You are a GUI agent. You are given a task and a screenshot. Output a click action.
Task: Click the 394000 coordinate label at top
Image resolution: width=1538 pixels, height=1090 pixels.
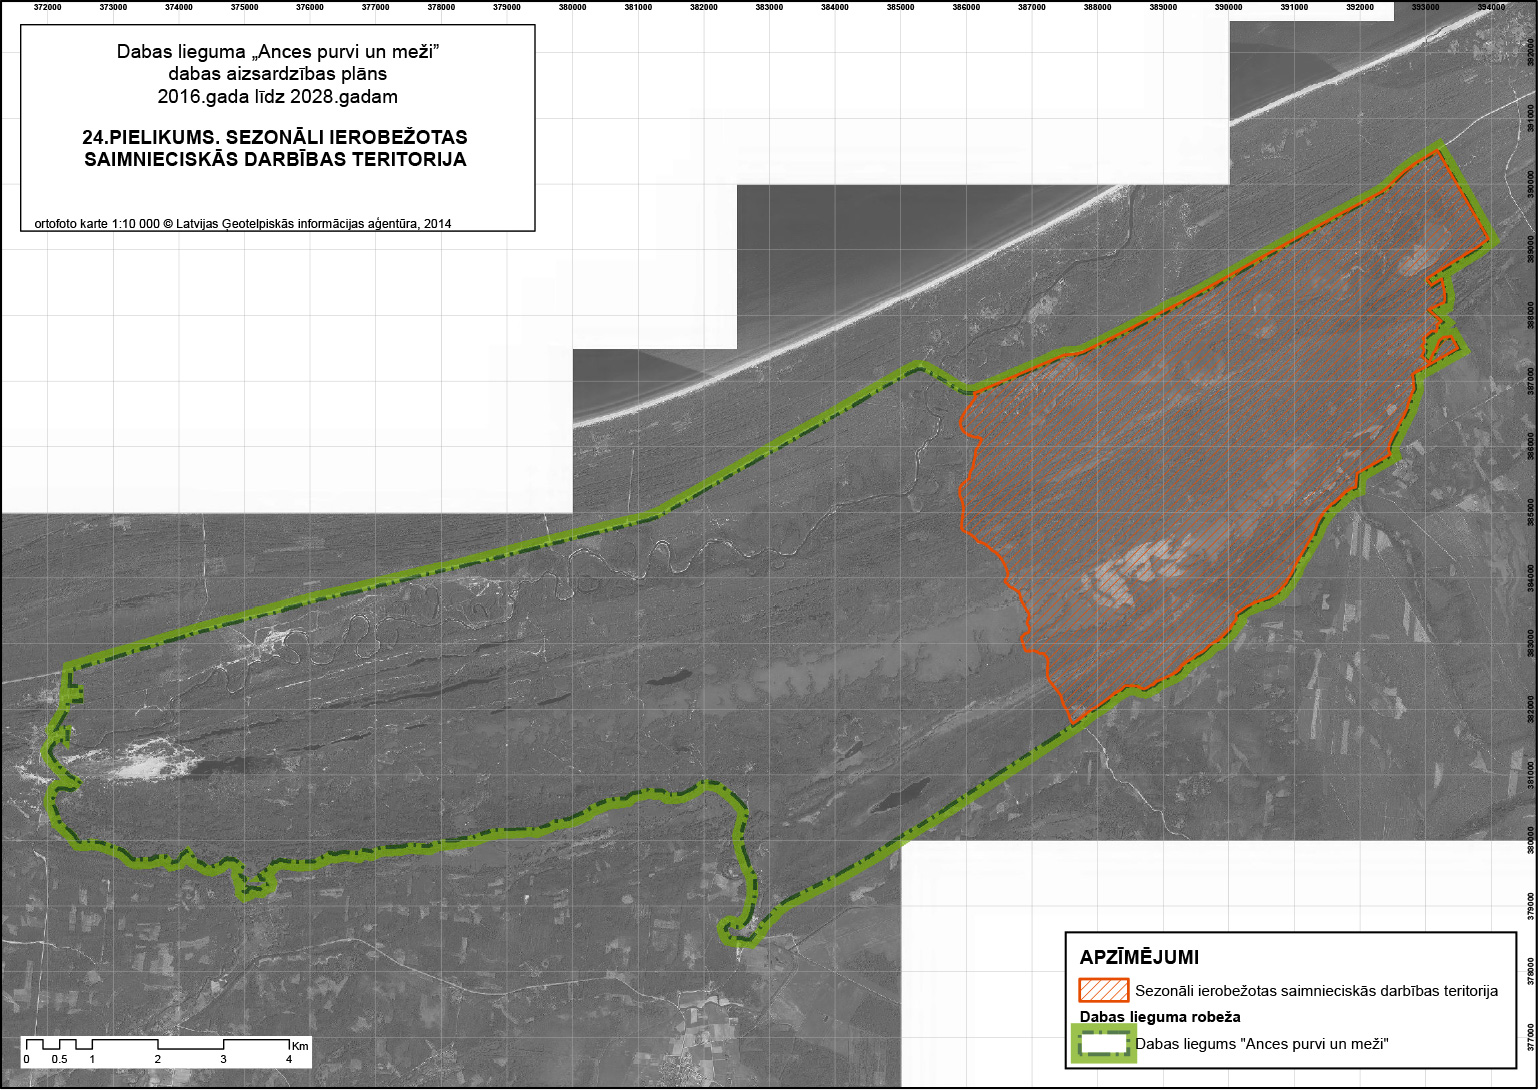click(1490, 7)
